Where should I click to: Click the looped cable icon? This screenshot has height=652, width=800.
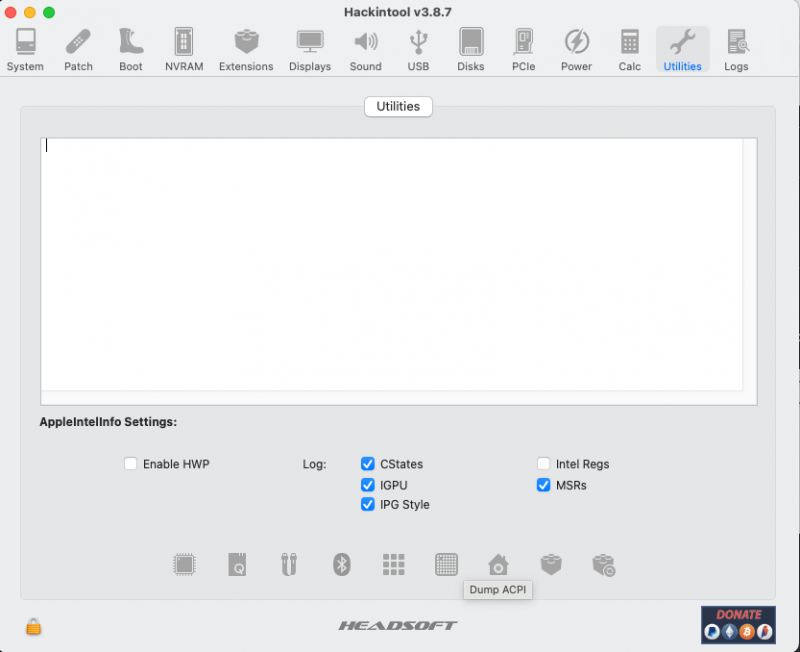click(289, 564)
